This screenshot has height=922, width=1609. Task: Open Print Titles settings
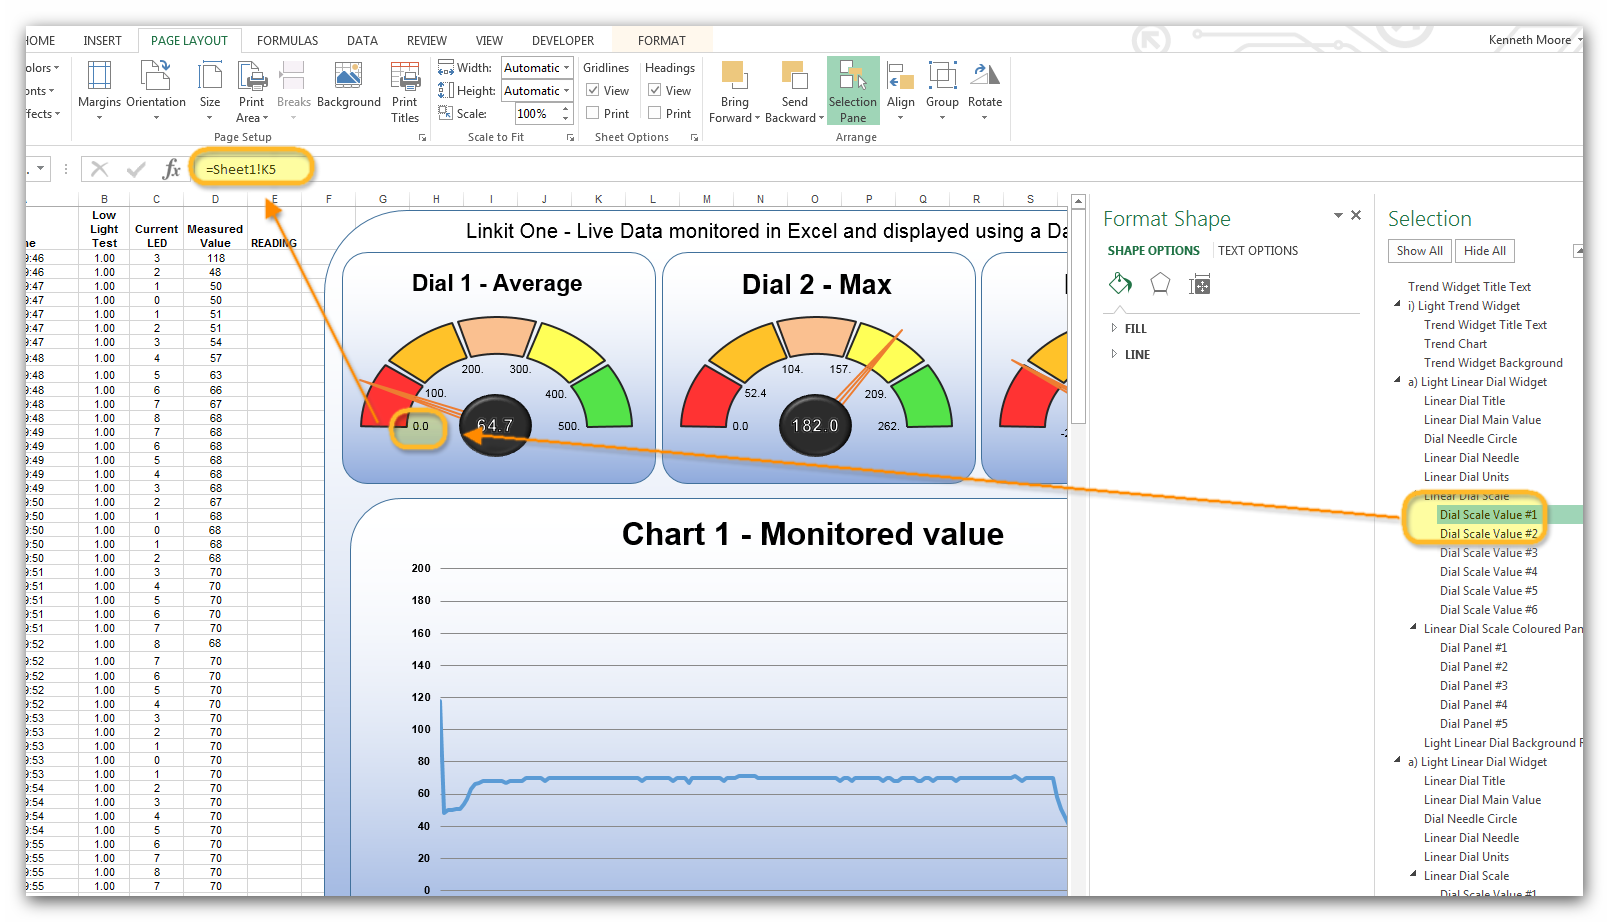(x=405, y=90)
